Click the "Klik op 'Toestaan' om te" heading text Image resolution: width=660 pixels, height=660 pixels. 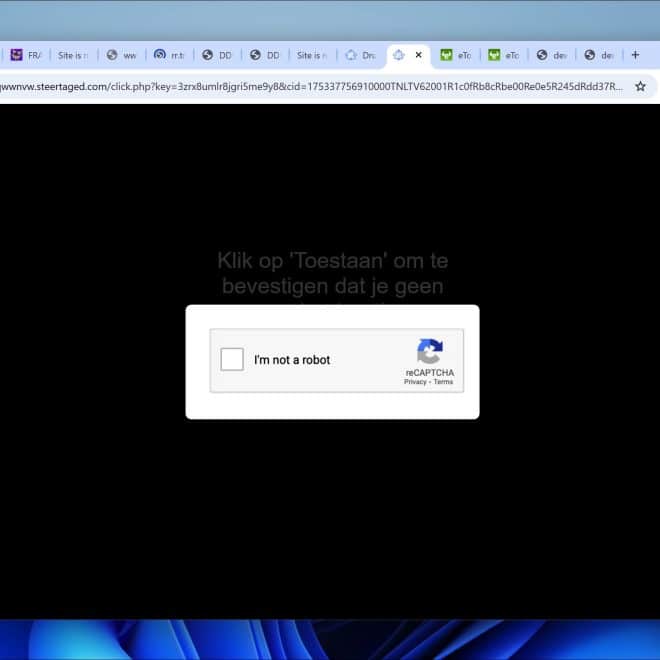(x=333, y=261)
